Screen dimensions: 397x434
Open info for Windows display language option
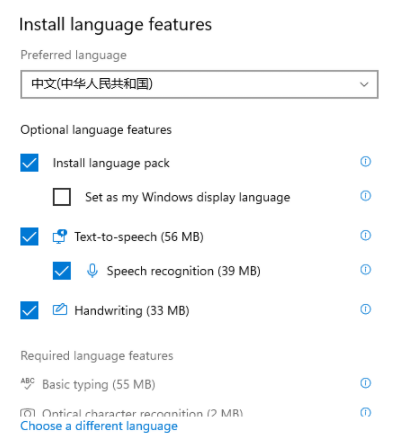[365, 196]
